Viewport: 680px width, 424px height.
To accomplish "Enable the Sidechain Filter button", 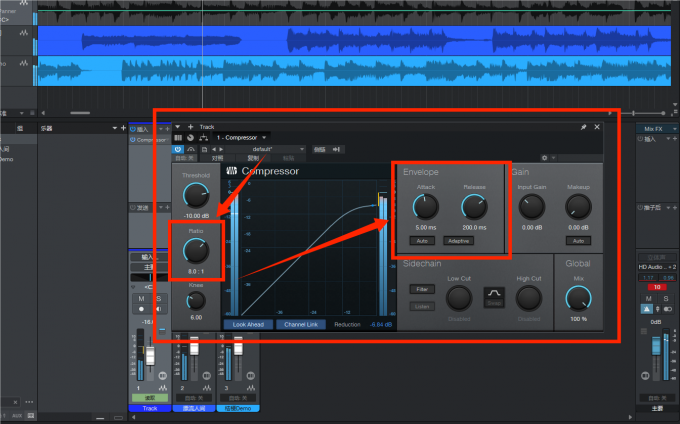I will (x=418, y=289).
